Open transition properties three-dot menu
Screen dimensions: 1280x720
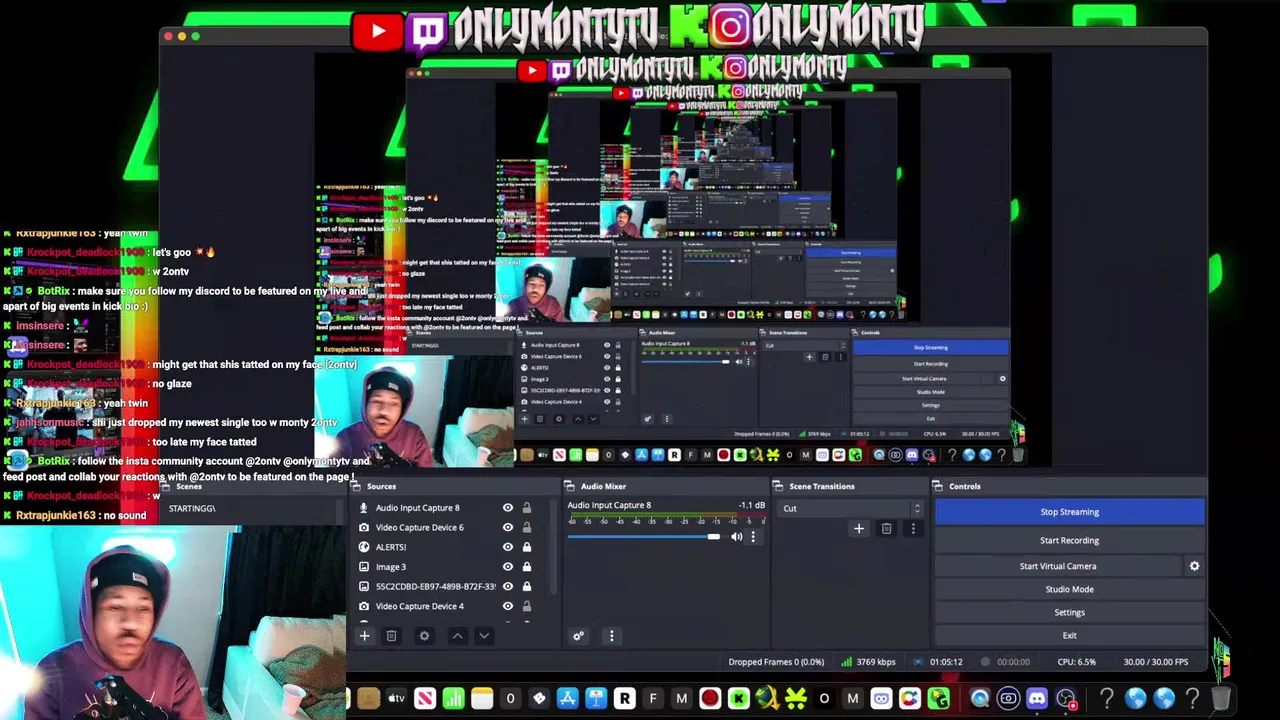click(912, 529)
